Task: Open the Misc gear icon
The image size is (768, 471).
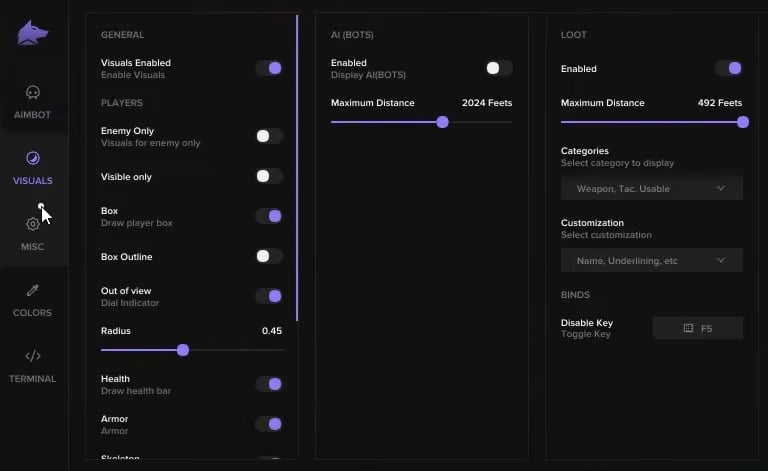Action: pos(33,224)
